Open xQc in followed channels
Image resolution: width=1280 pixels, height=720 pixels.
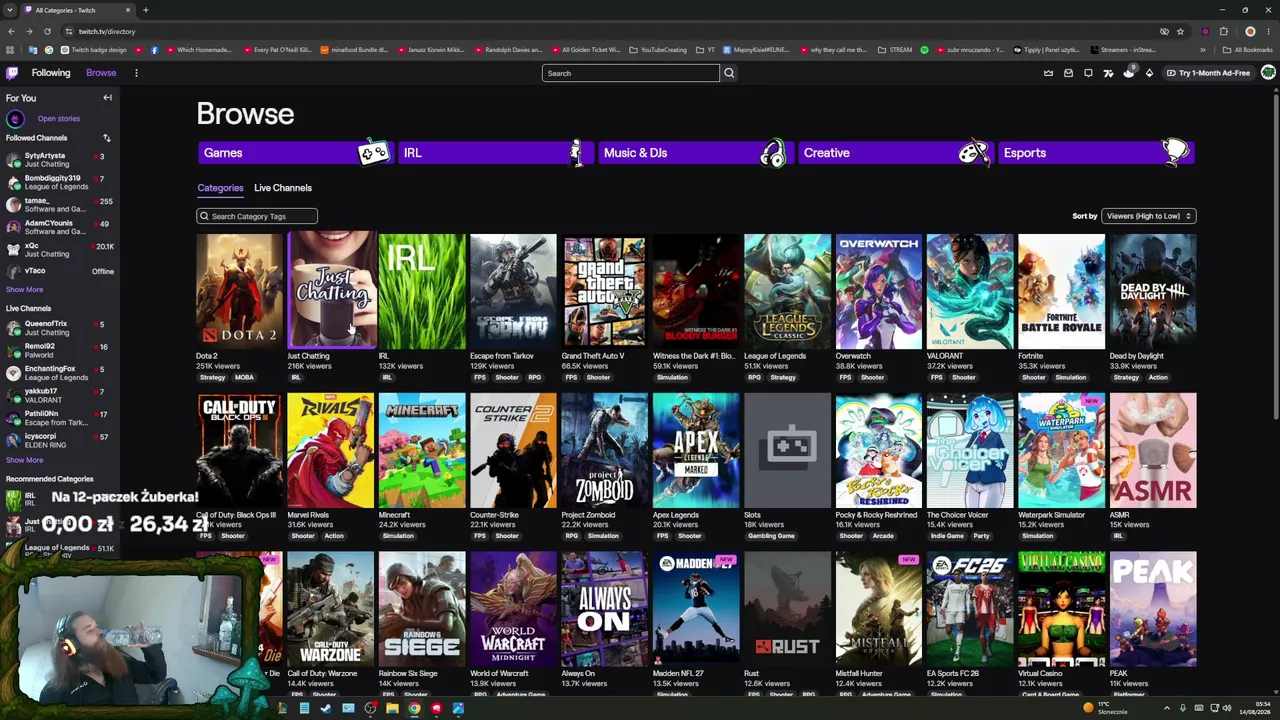point(59,249)
